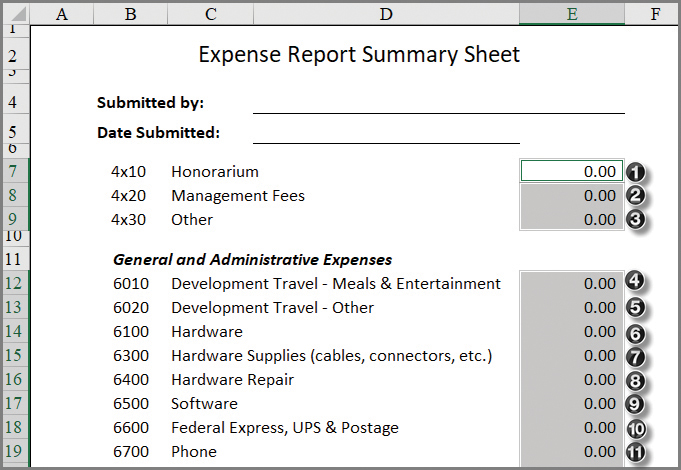The image size is (681, 470).
Task: Click the Select All corner button
Action: click(17, 13)
